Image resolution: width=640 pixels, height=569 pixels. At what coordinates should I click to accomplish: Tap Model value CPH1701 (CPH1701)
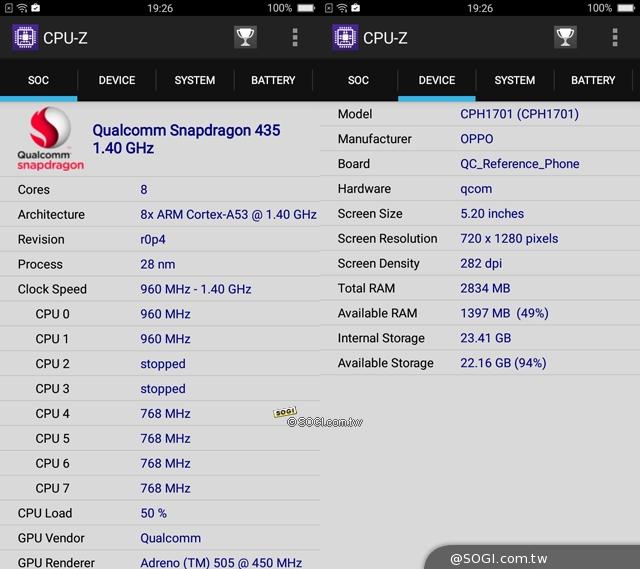519,114
